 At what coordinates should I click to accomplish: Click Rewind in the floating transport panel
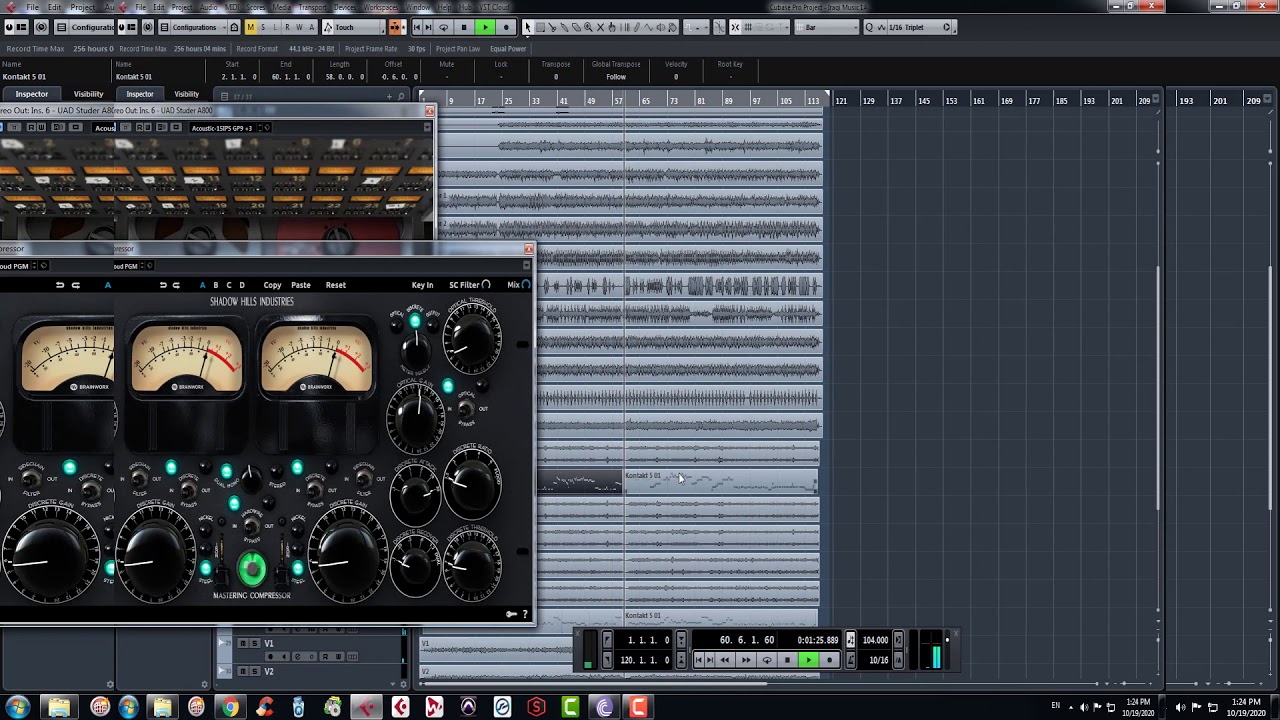tap(725, 660)
